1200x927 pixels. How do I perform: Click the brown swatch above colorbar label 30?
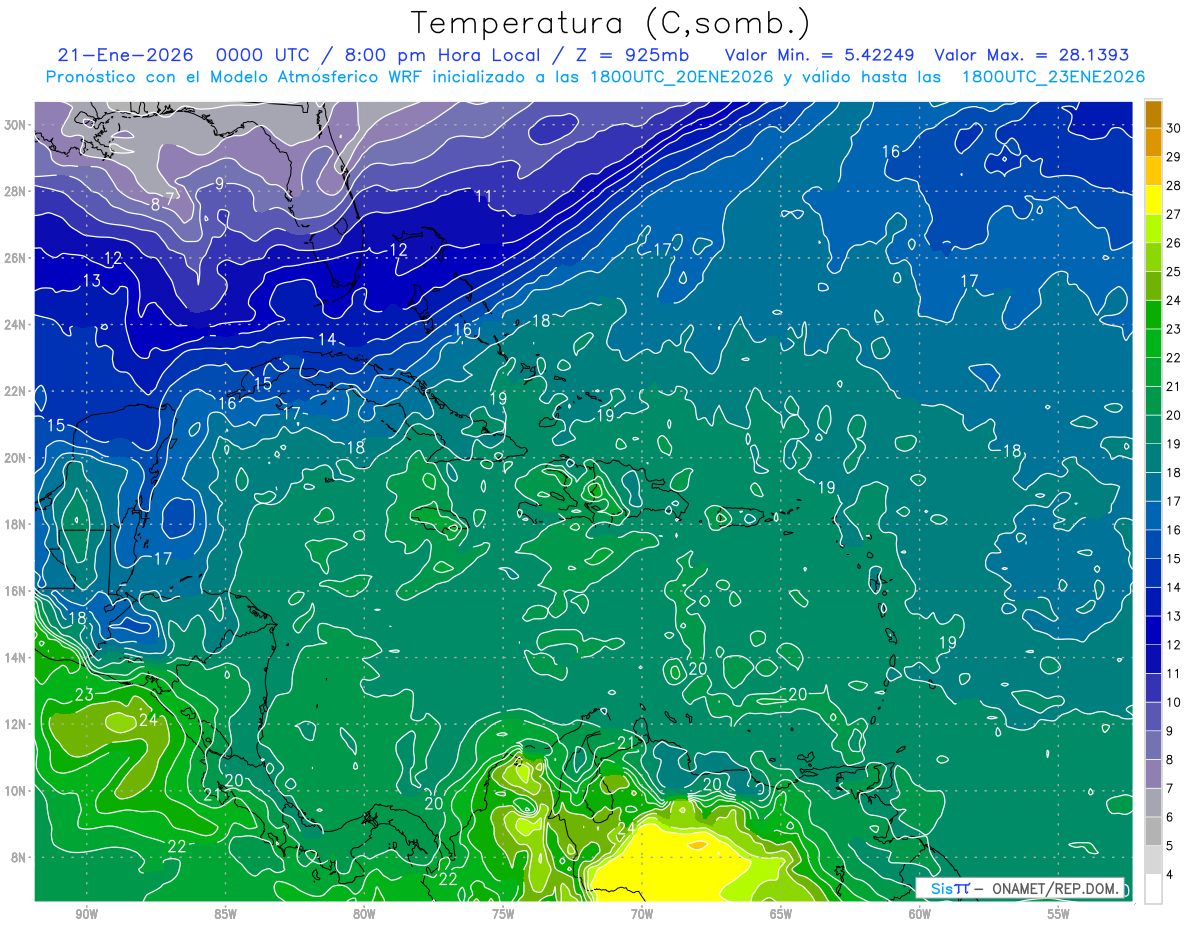1153,114
